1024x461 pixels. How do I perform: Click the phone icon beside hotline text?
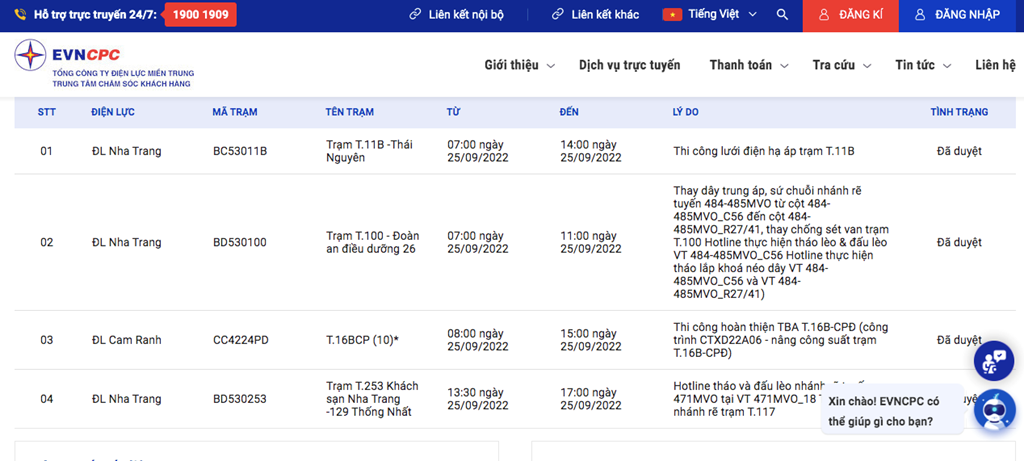[21, 15]
